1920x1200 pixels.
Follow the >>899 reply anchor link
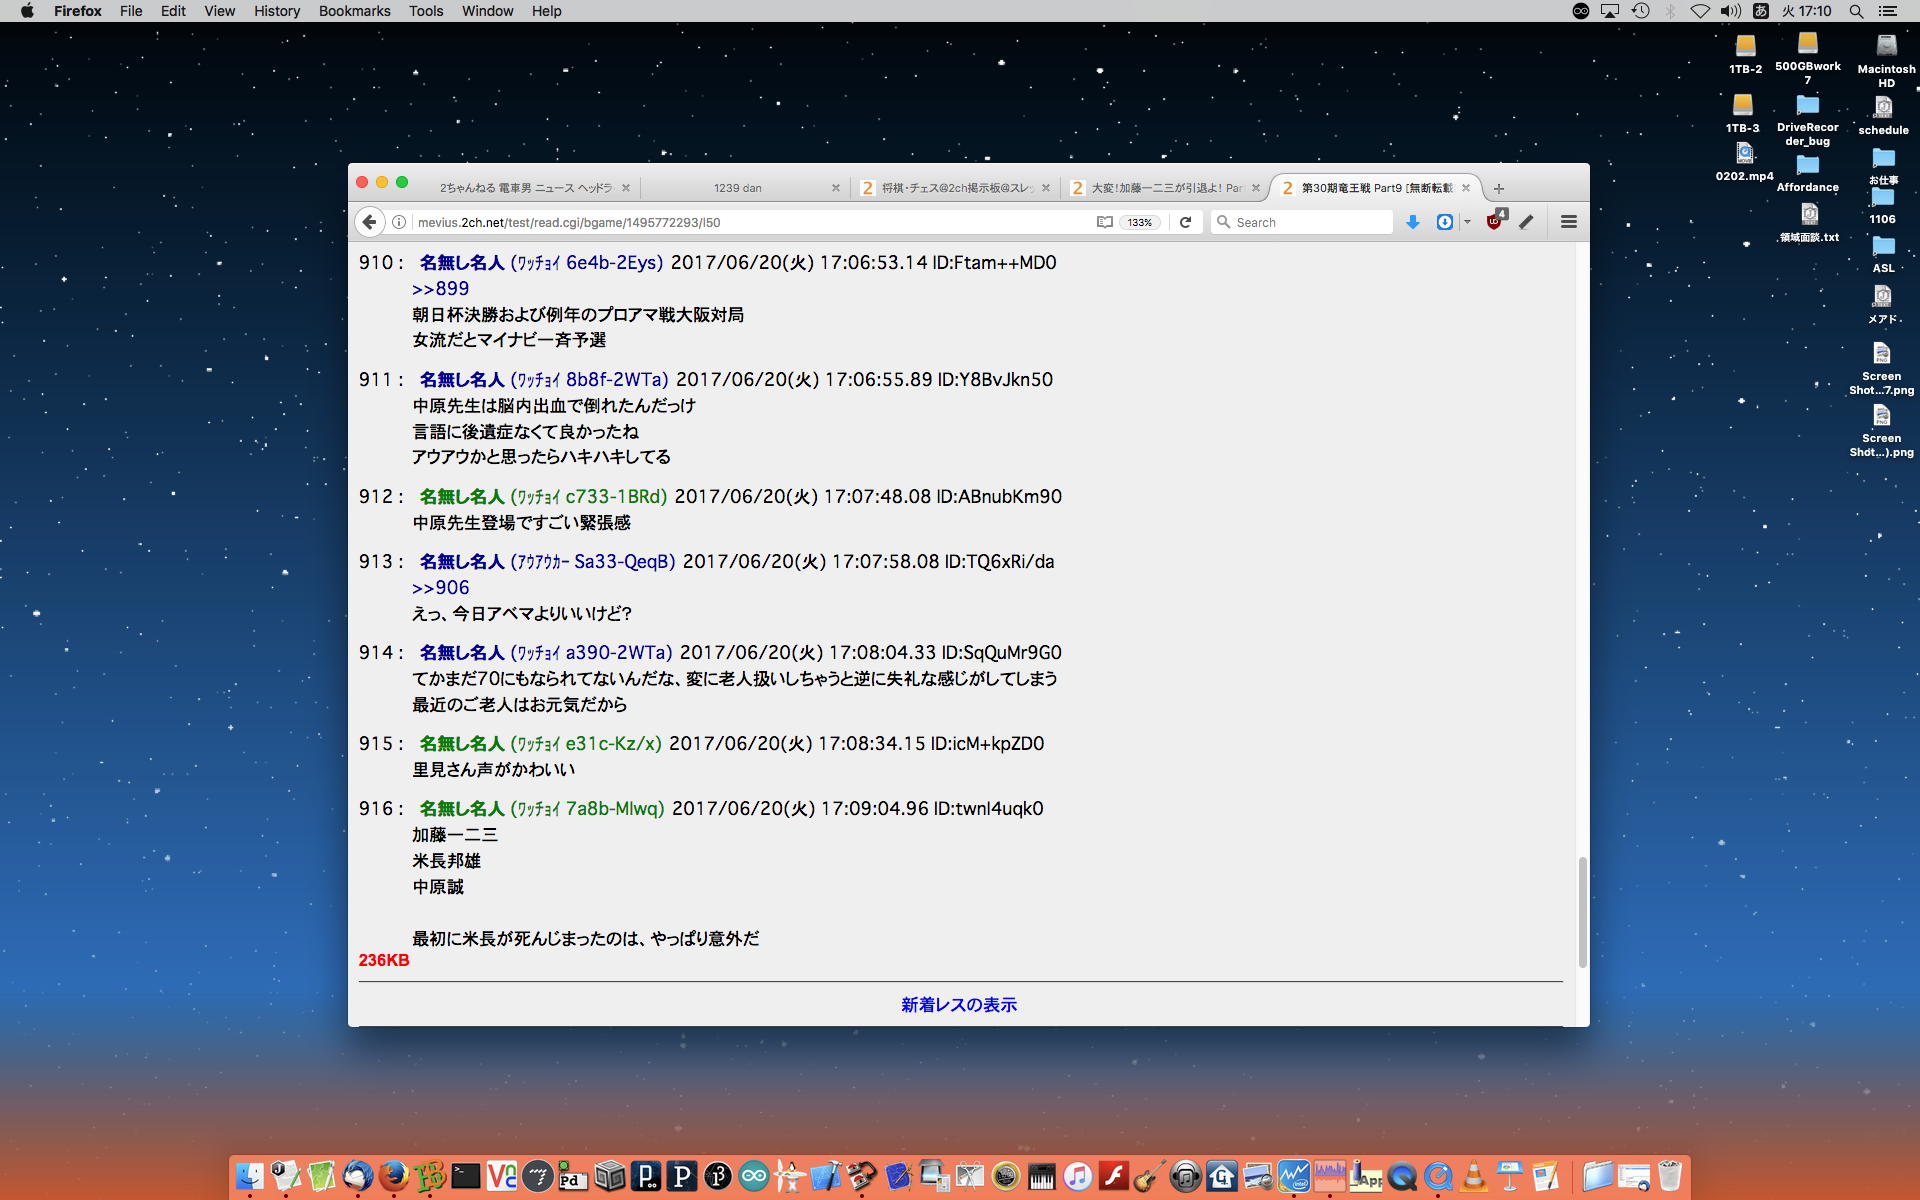point(440,288)
